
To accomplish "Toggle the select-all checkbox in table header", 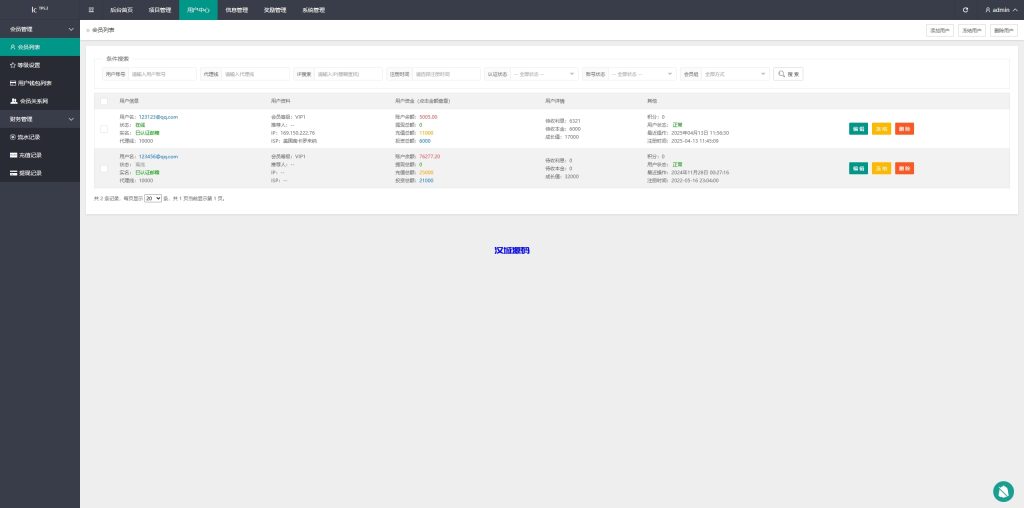I will [104, 101].
